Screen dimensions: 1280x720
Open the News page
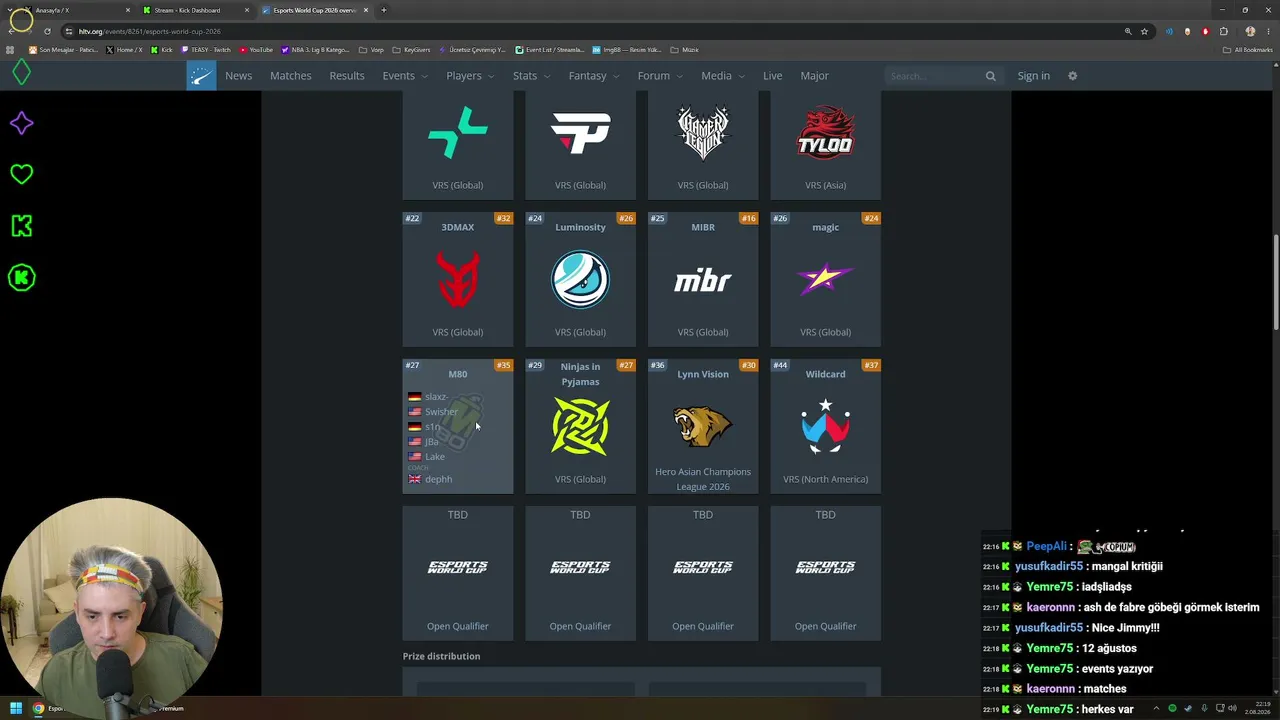click(238, 76)
